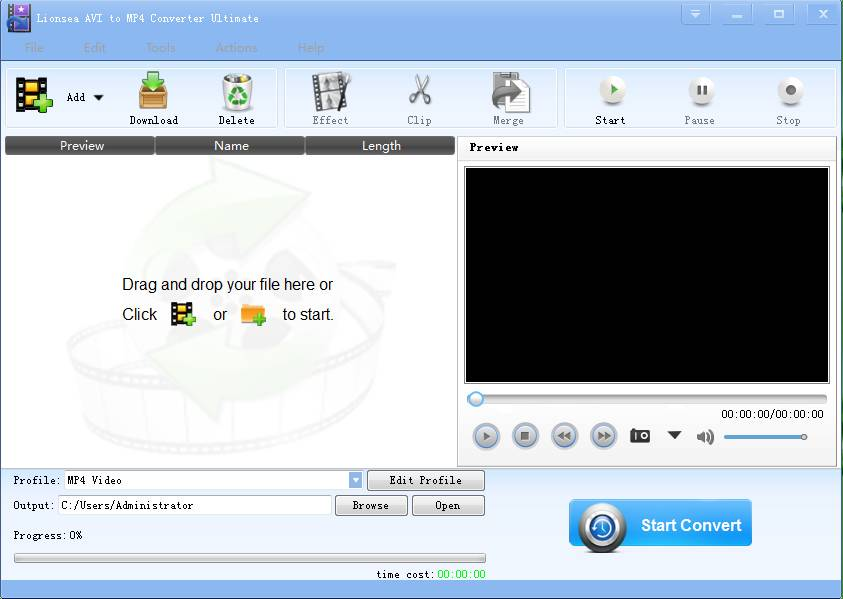Click the 00:00:00/00:00:00 timecode

pos(773,414)
